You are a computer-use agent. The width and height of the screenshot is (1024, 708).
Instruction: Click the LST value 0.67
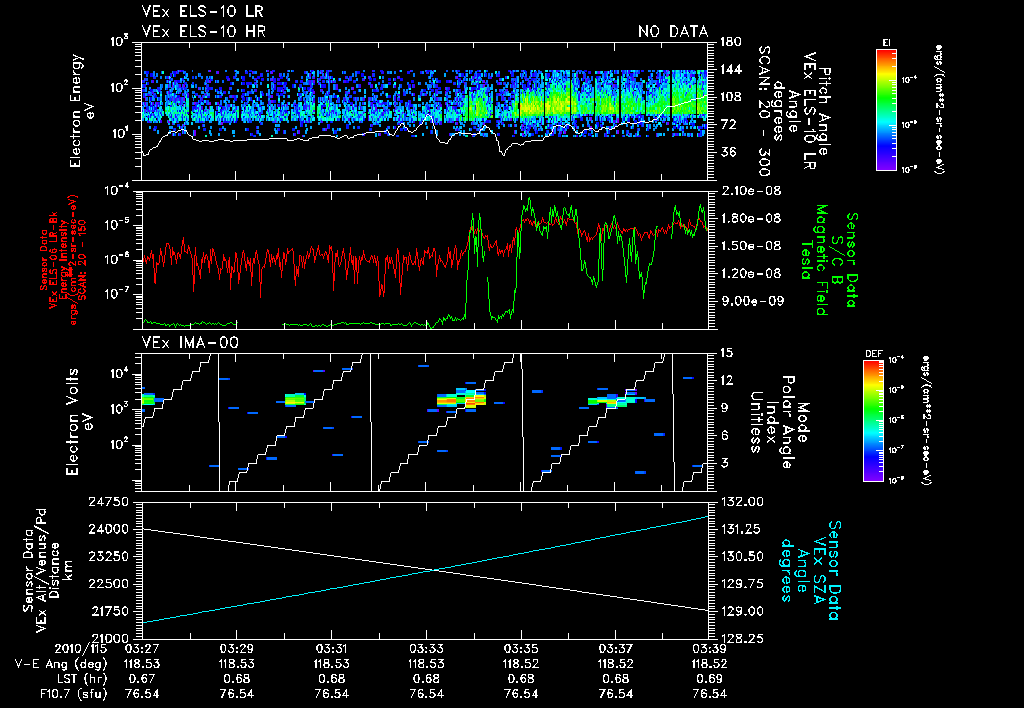142,679
